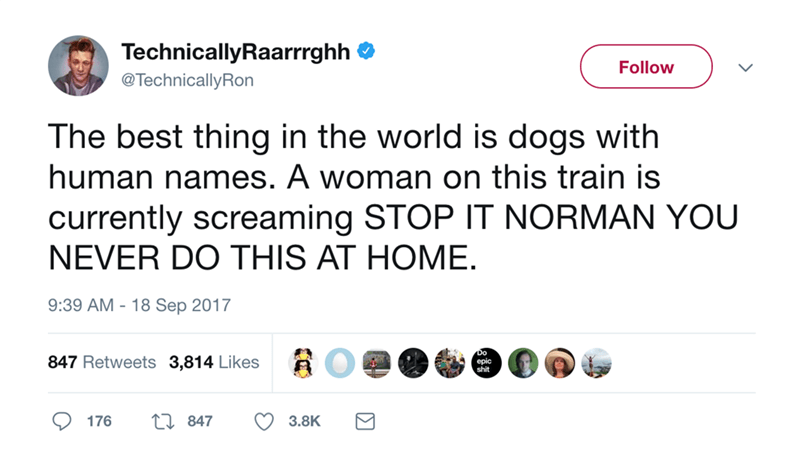800x468 pixels.
Task: Open the sun hat woman avatar profile
Action: [557, 363]
